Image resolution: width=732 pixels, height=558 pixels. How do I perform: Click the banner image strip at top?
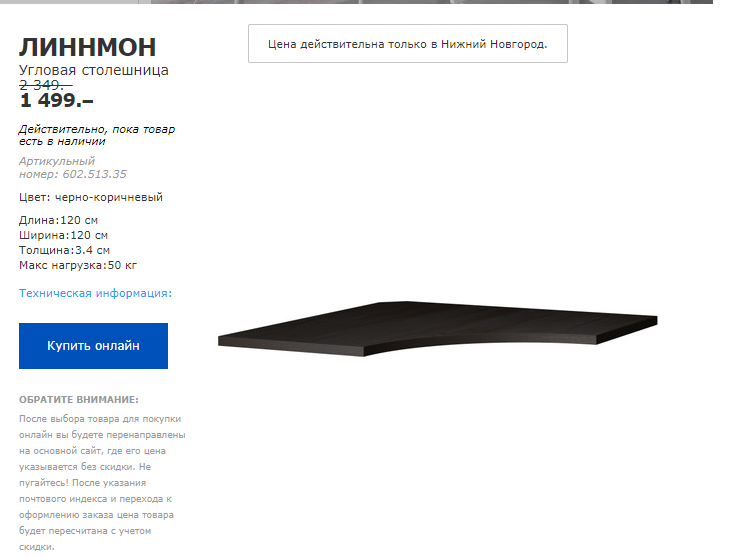click(x=356, y=2)
